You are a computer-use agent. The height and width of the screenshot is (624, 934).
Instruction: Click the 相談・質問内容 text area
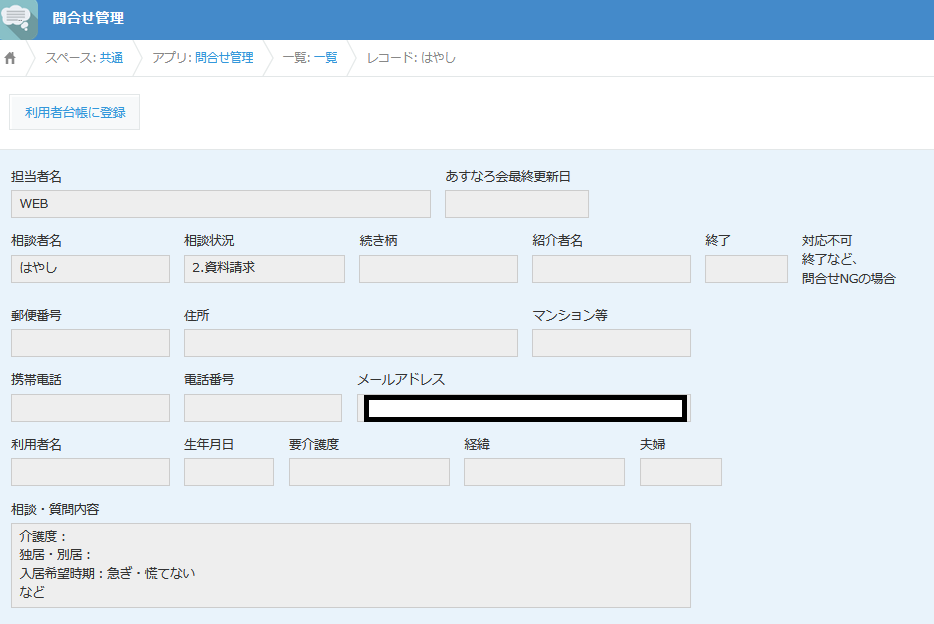(350, 565)
